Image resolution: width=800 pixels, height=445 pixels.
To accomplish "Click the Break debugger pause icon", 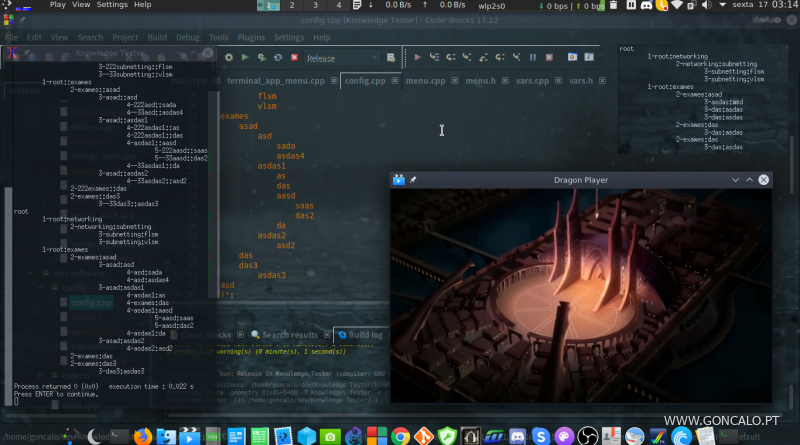I will tap(532, 58).
